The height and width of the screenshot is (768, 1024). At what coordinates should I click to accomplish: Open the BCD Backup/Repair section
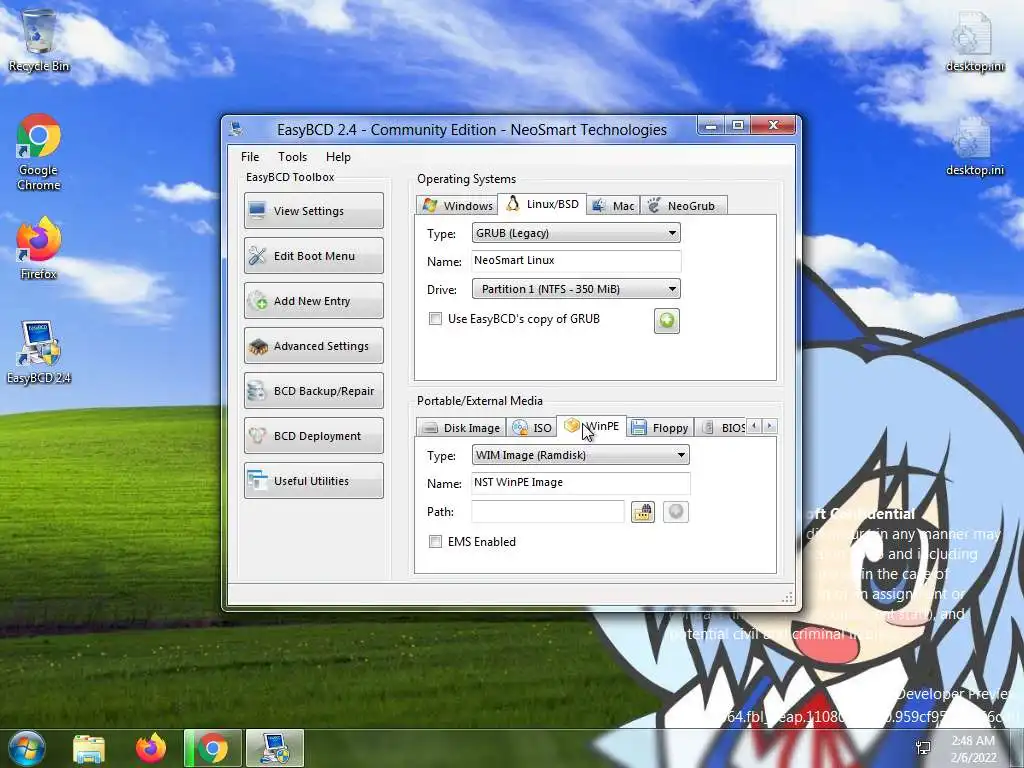point(313,391)
